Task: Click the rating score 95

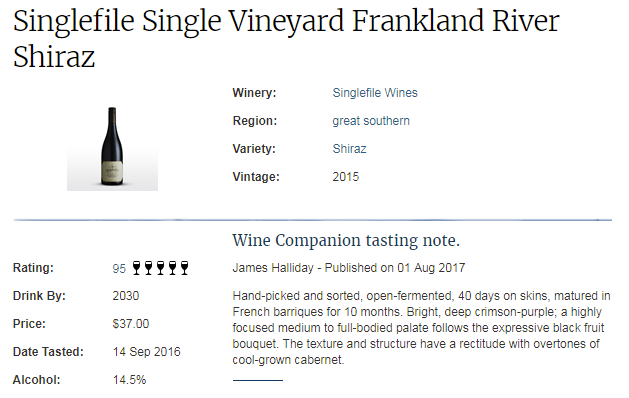Action: pyautogui.click(x=119, y=268)
